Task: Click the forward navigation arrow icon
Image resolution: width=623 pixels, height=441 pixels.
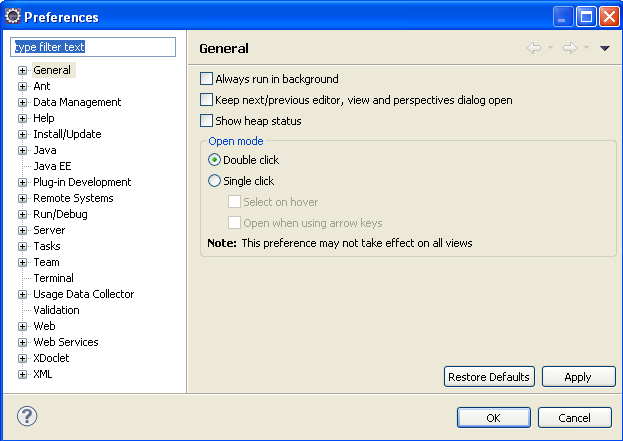Action: pyautogui.click(x=569, y=48)
